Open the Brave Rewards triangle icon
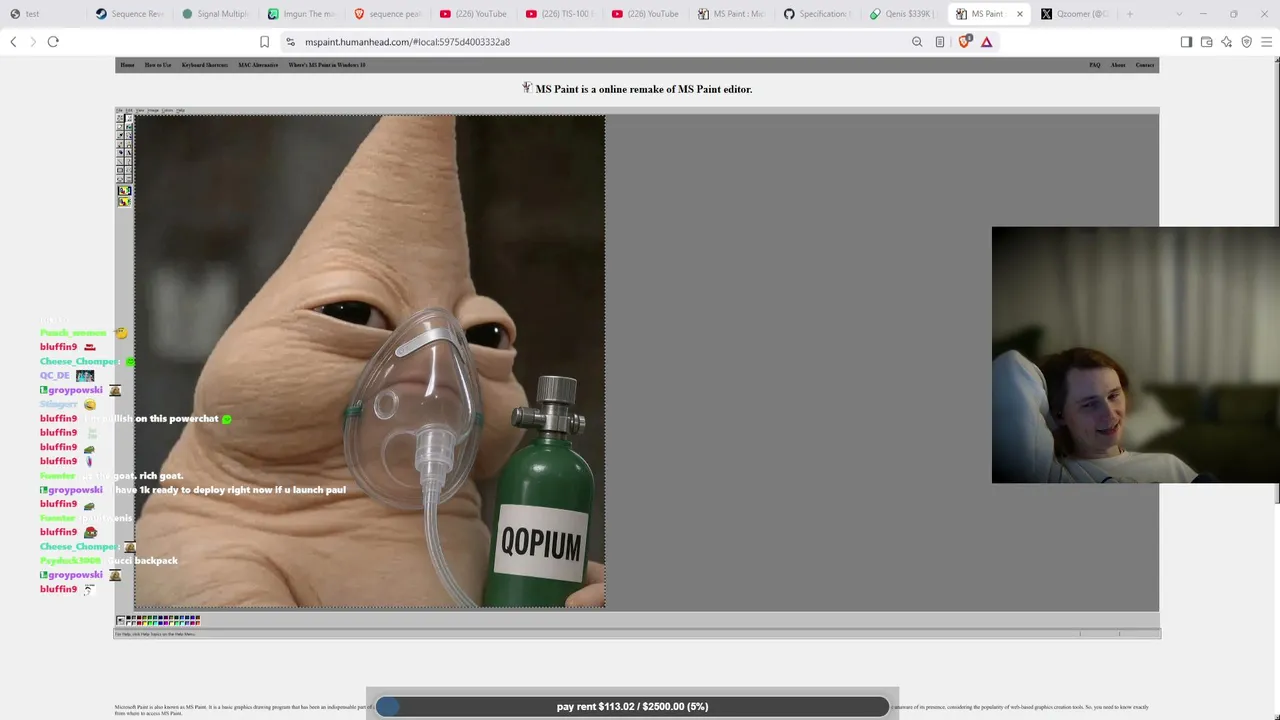The height and width of the screenshot is (720, 1280). (x=986, y=42)
